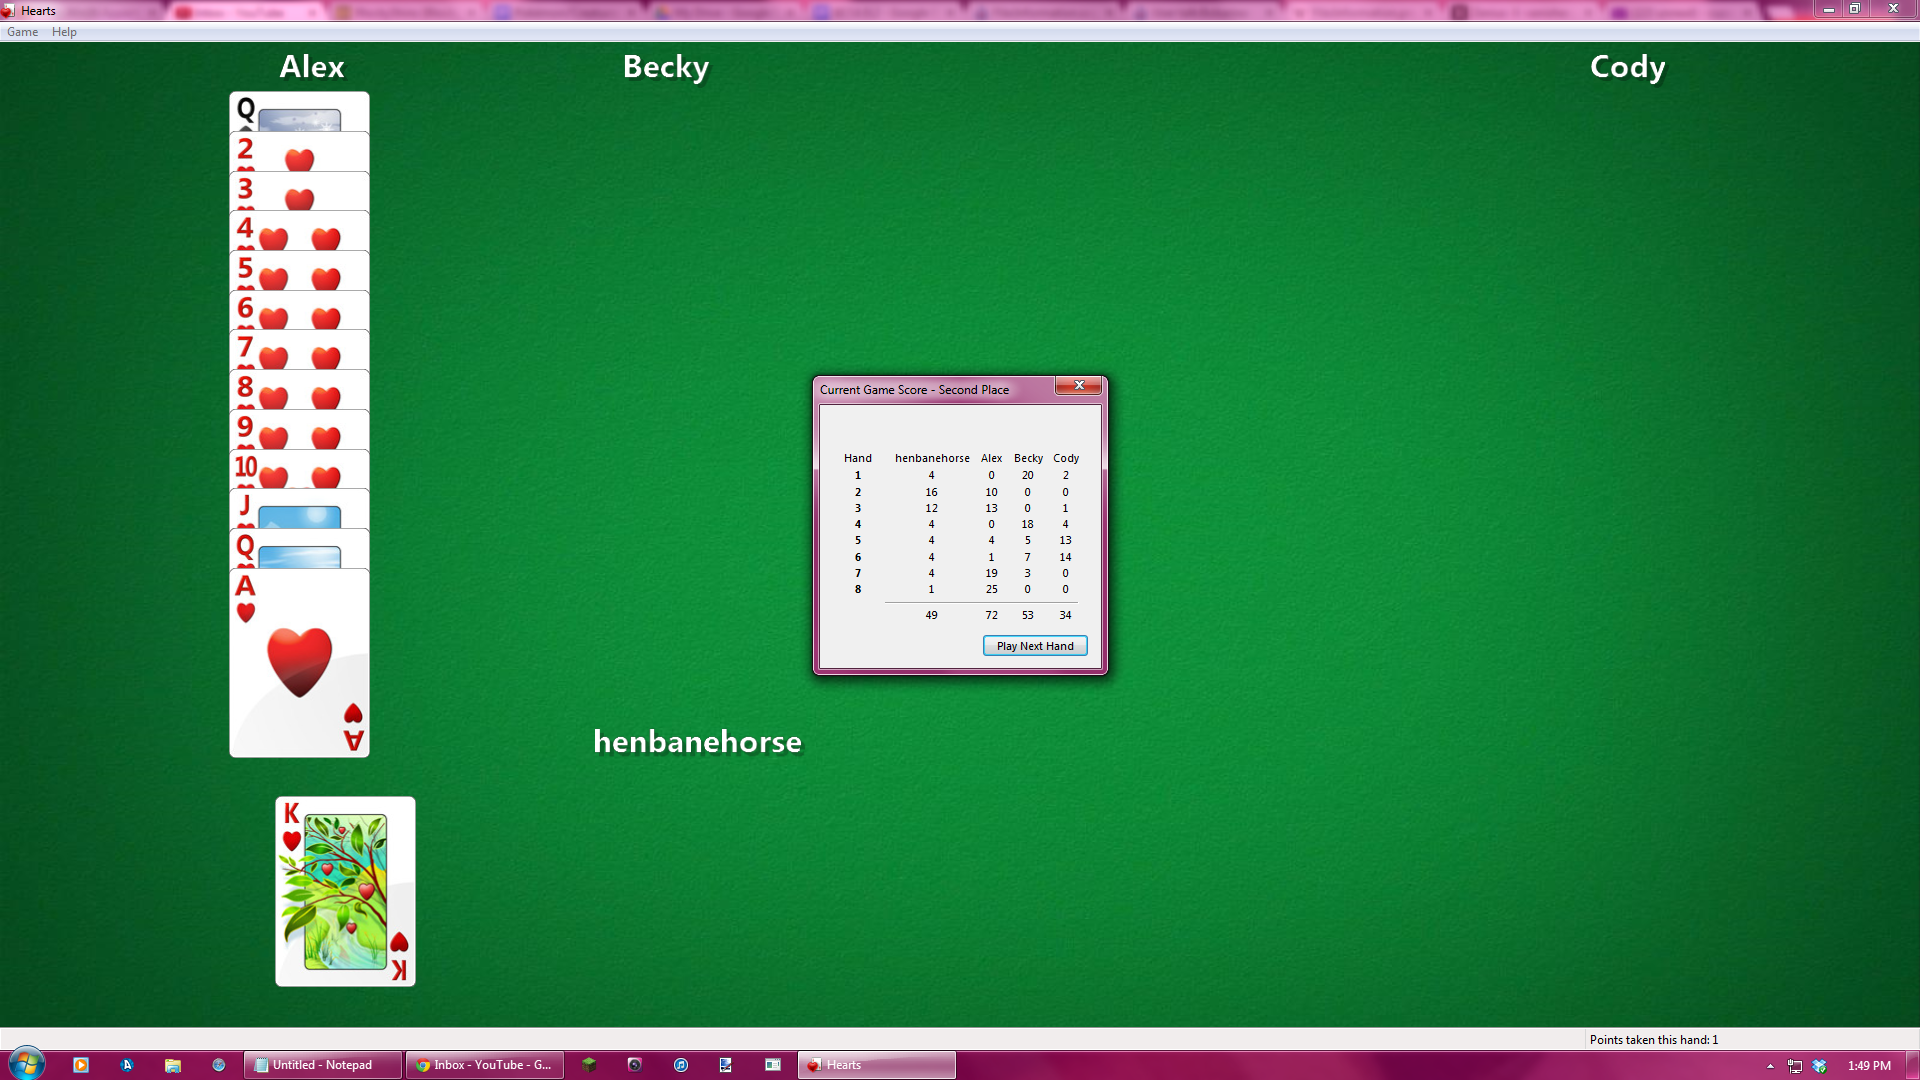Launch Windows Media Player from taskbar
Screen dimensions: 1920x1080
(x=81, y=1065)
